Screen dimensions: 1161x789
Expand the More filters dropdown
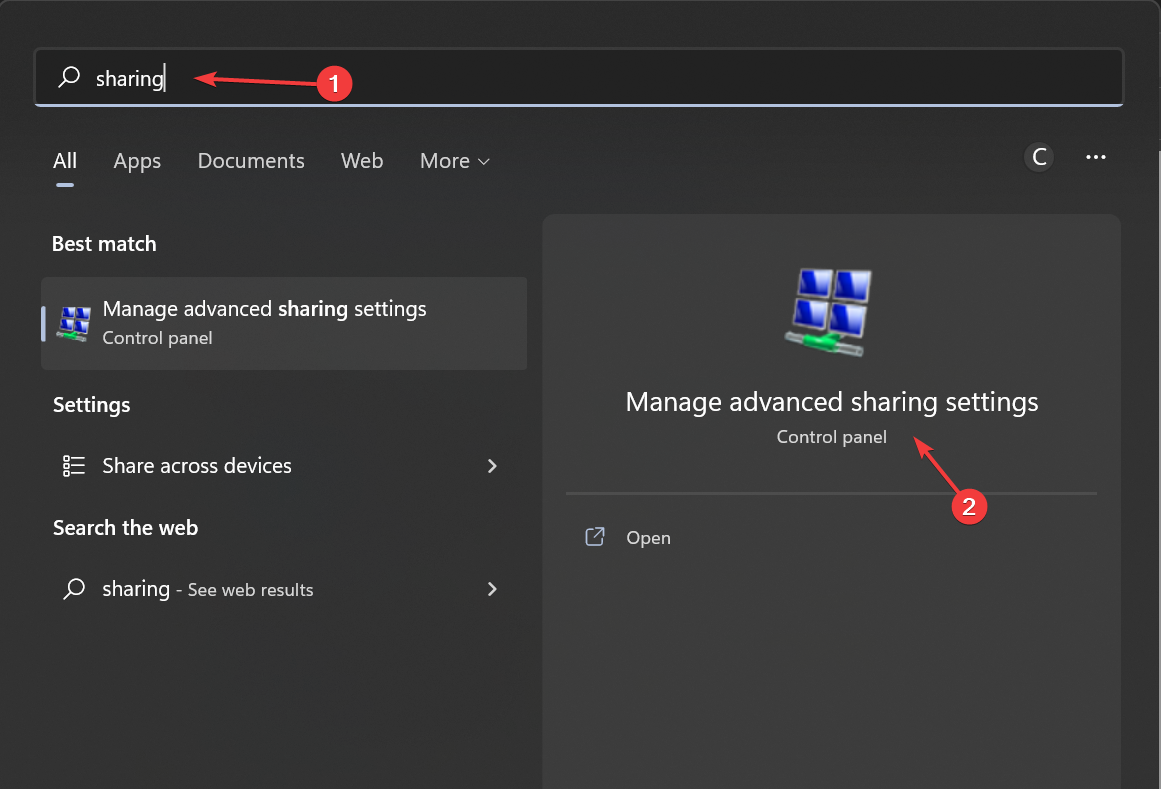coord(455,161)
